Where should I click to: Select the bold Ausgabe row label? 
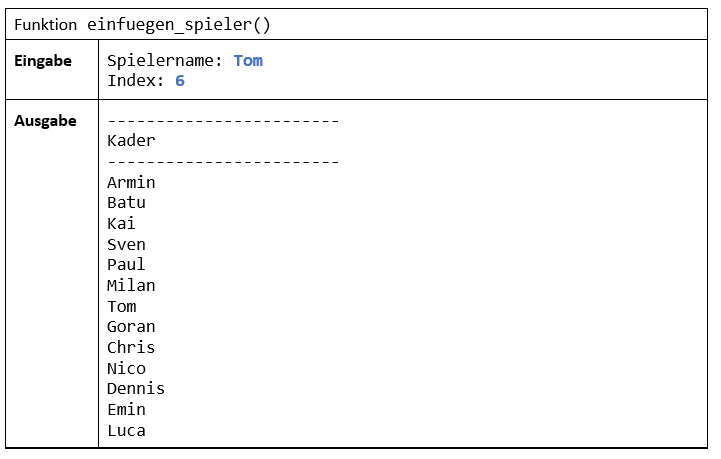[45, 121]
